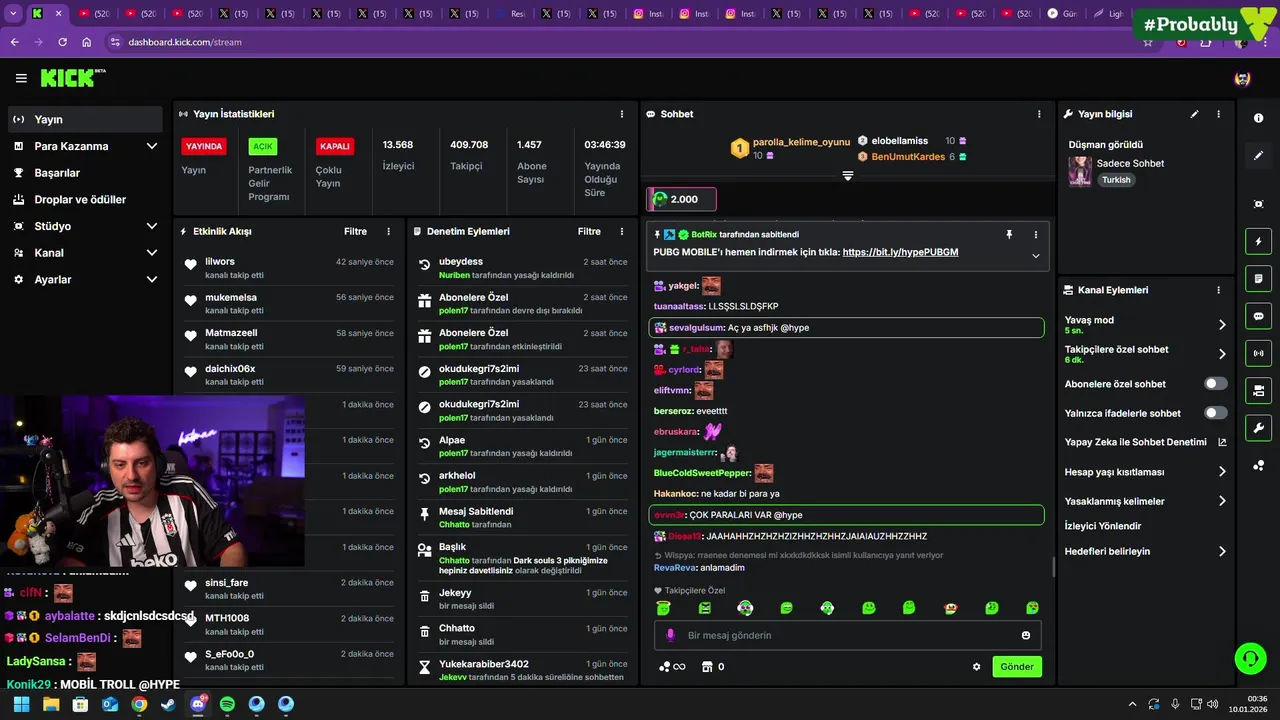1280x720 pixels.
Task: Click the Kick logo
Action: (73, 78)
